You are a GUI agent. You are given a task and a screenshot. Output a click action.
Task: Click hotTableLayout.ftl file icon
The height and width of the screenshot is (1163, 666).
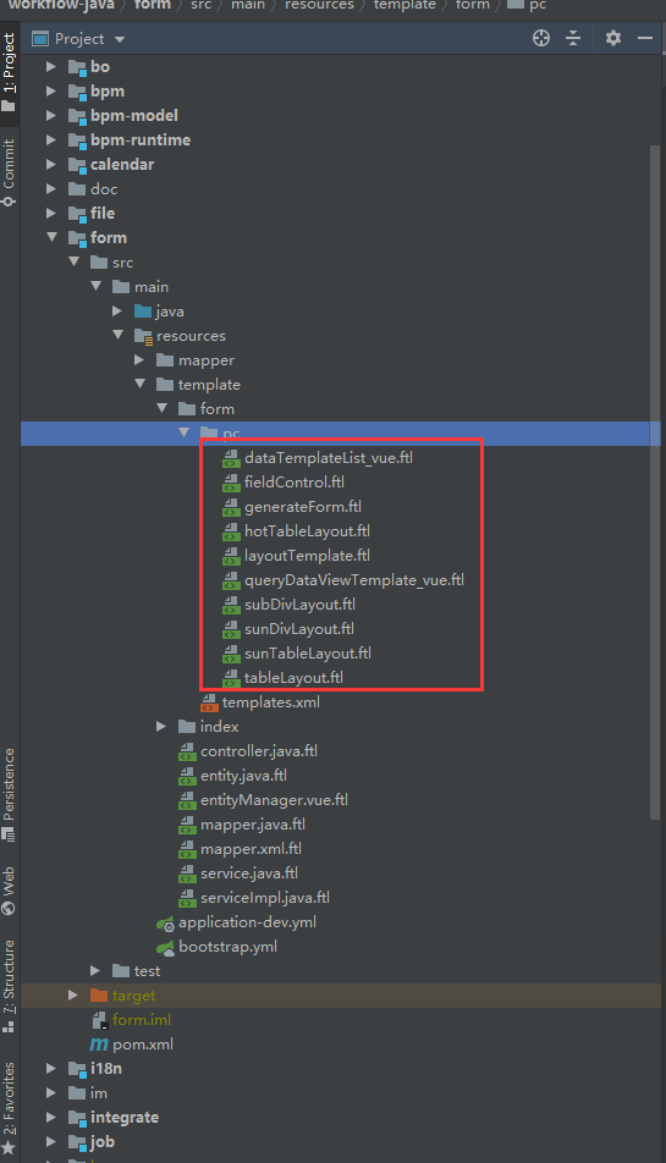231,532
